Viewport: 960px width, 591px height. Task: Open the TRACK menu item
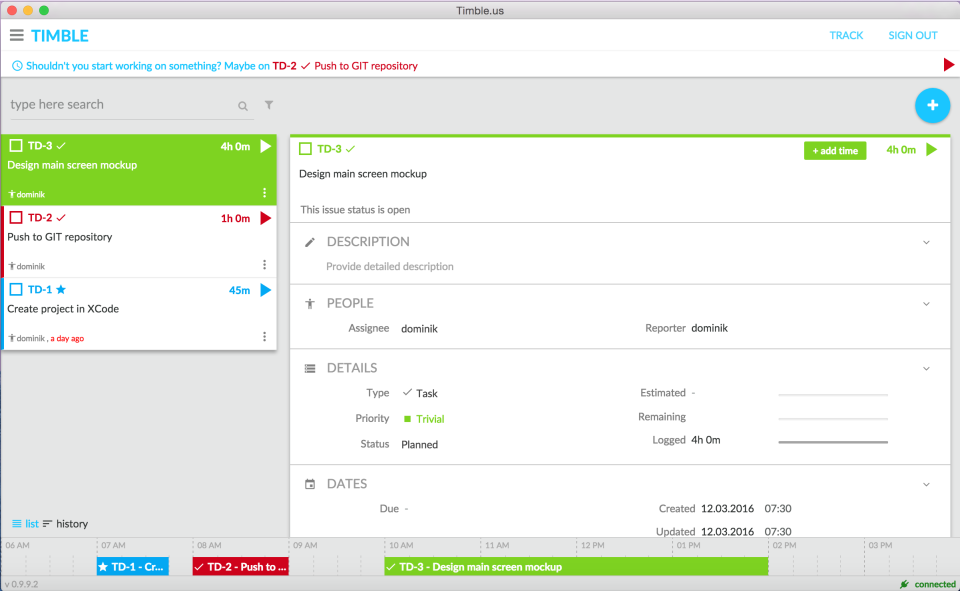[x=846, y=36]
